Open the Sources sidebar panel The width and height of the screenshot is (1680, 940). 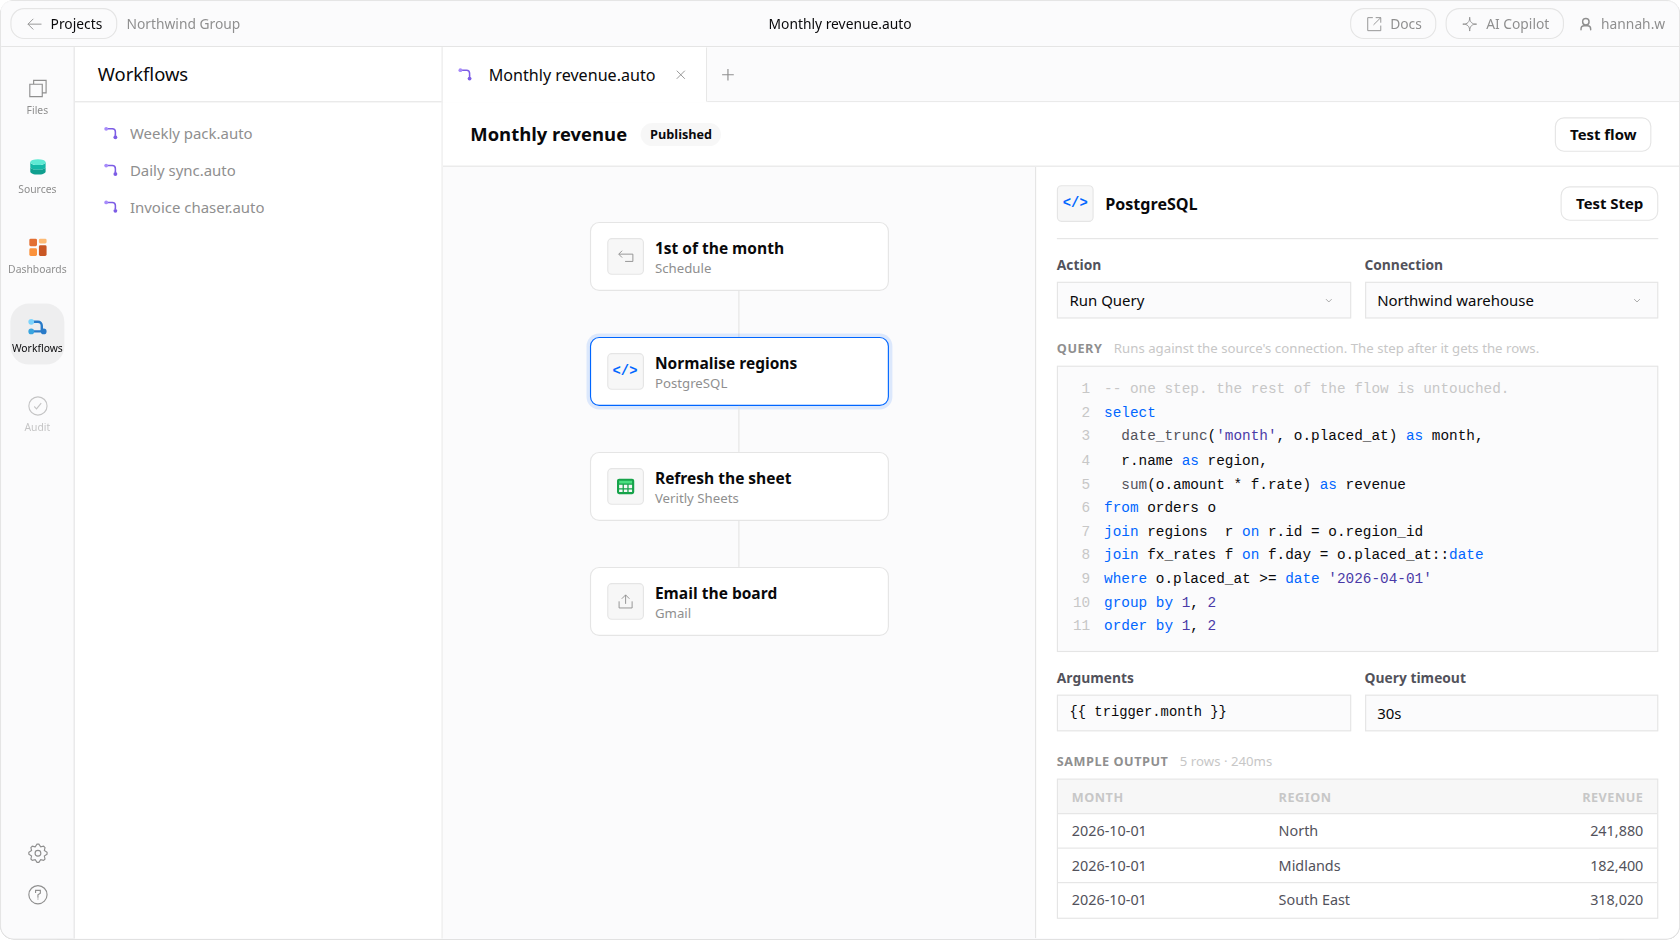(x=37, y=175)
